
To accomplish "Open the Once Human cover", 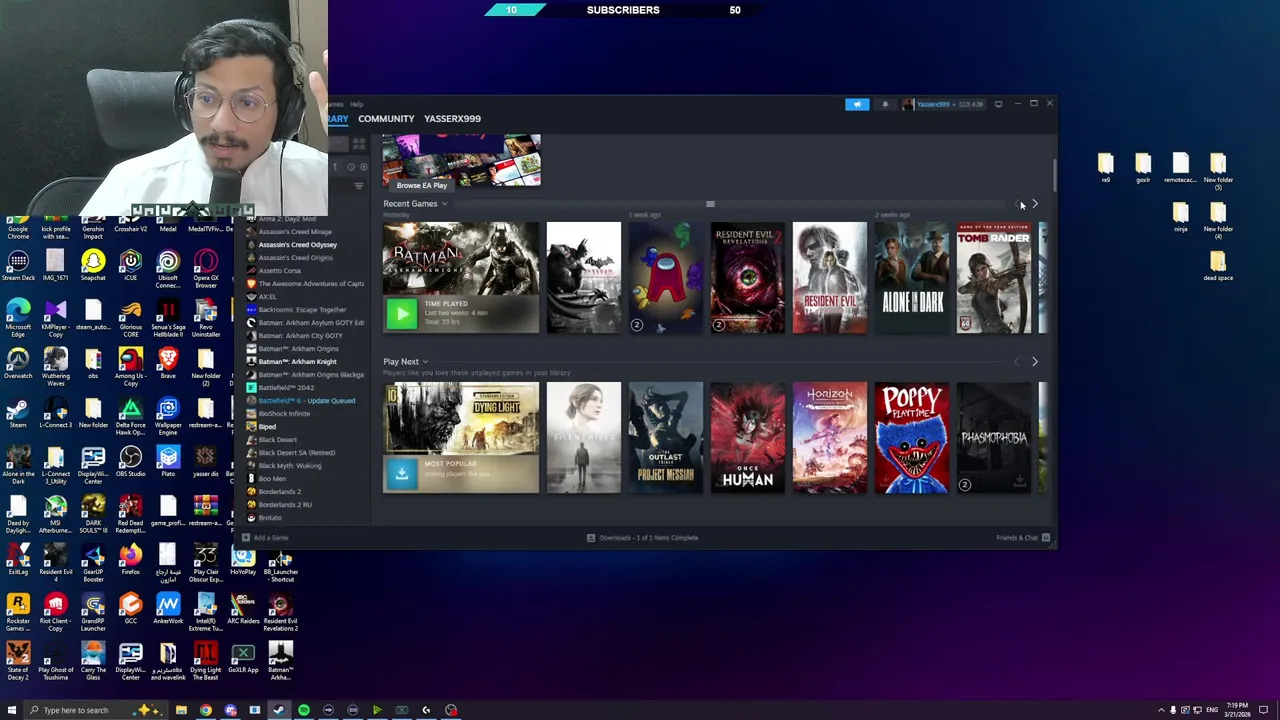I will click(748, 438).
